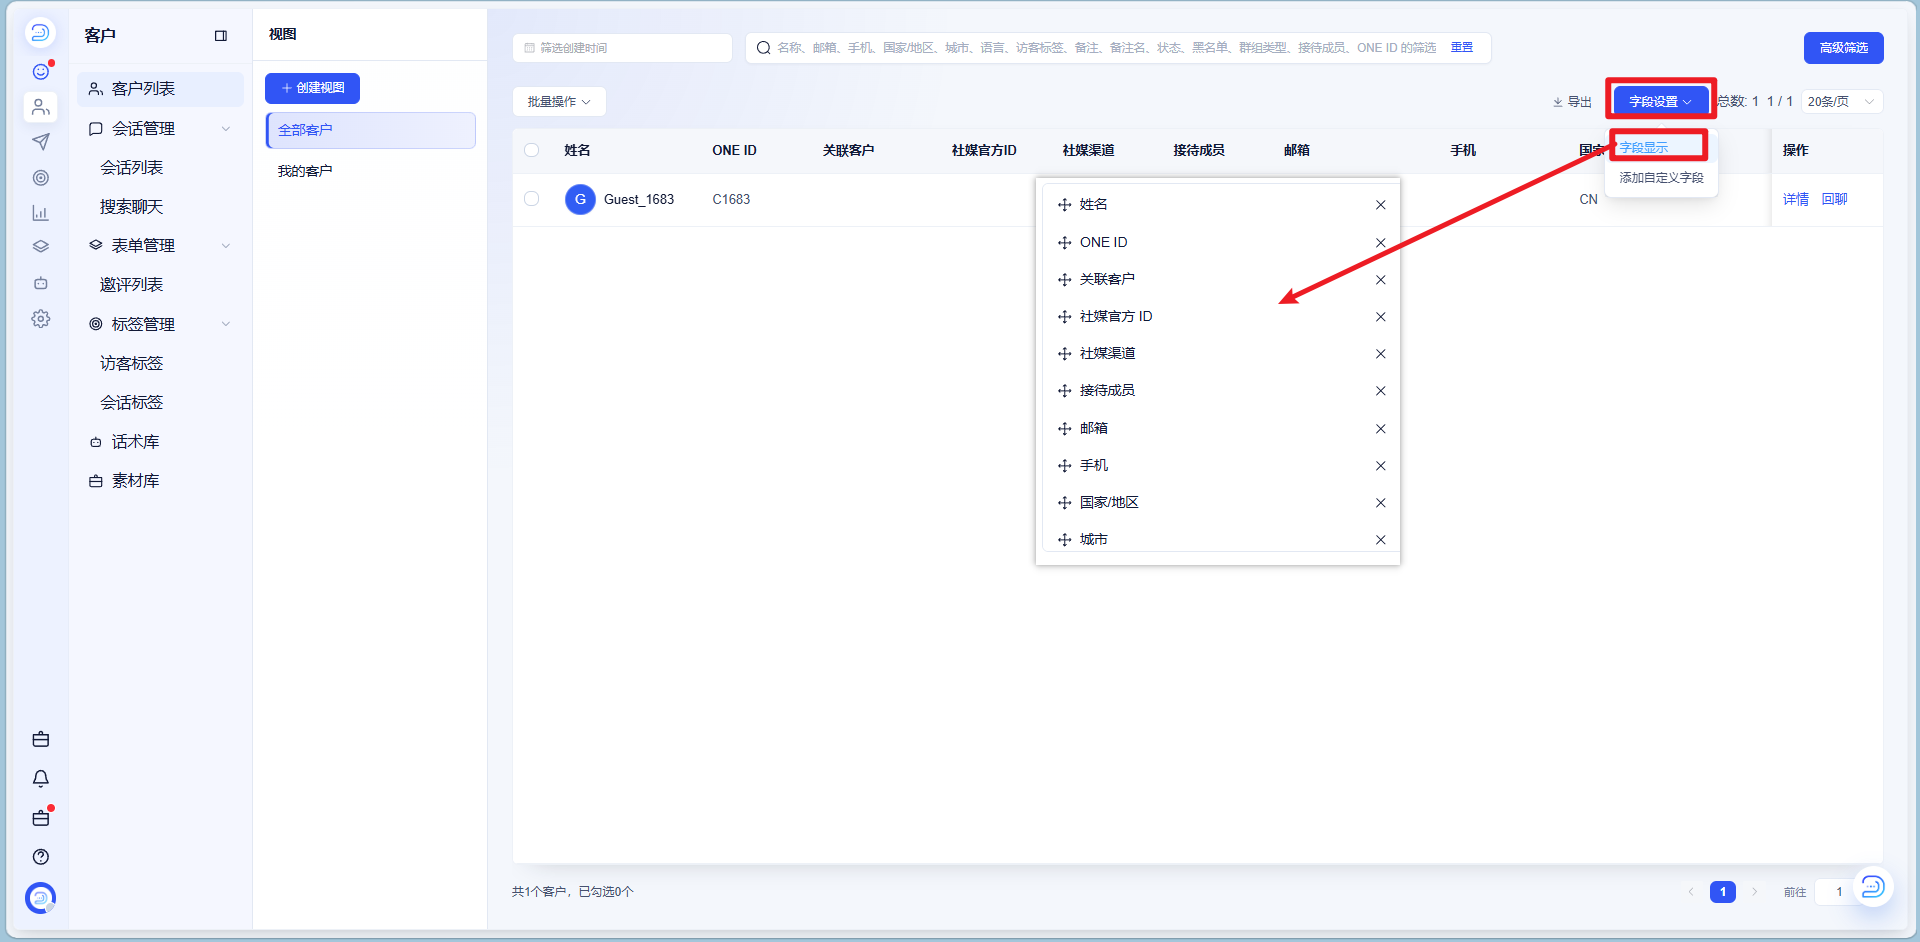Screen dimensions: 1920x942
Task: Open the floating chat widget icon
Action: [x=1872, y=886]
